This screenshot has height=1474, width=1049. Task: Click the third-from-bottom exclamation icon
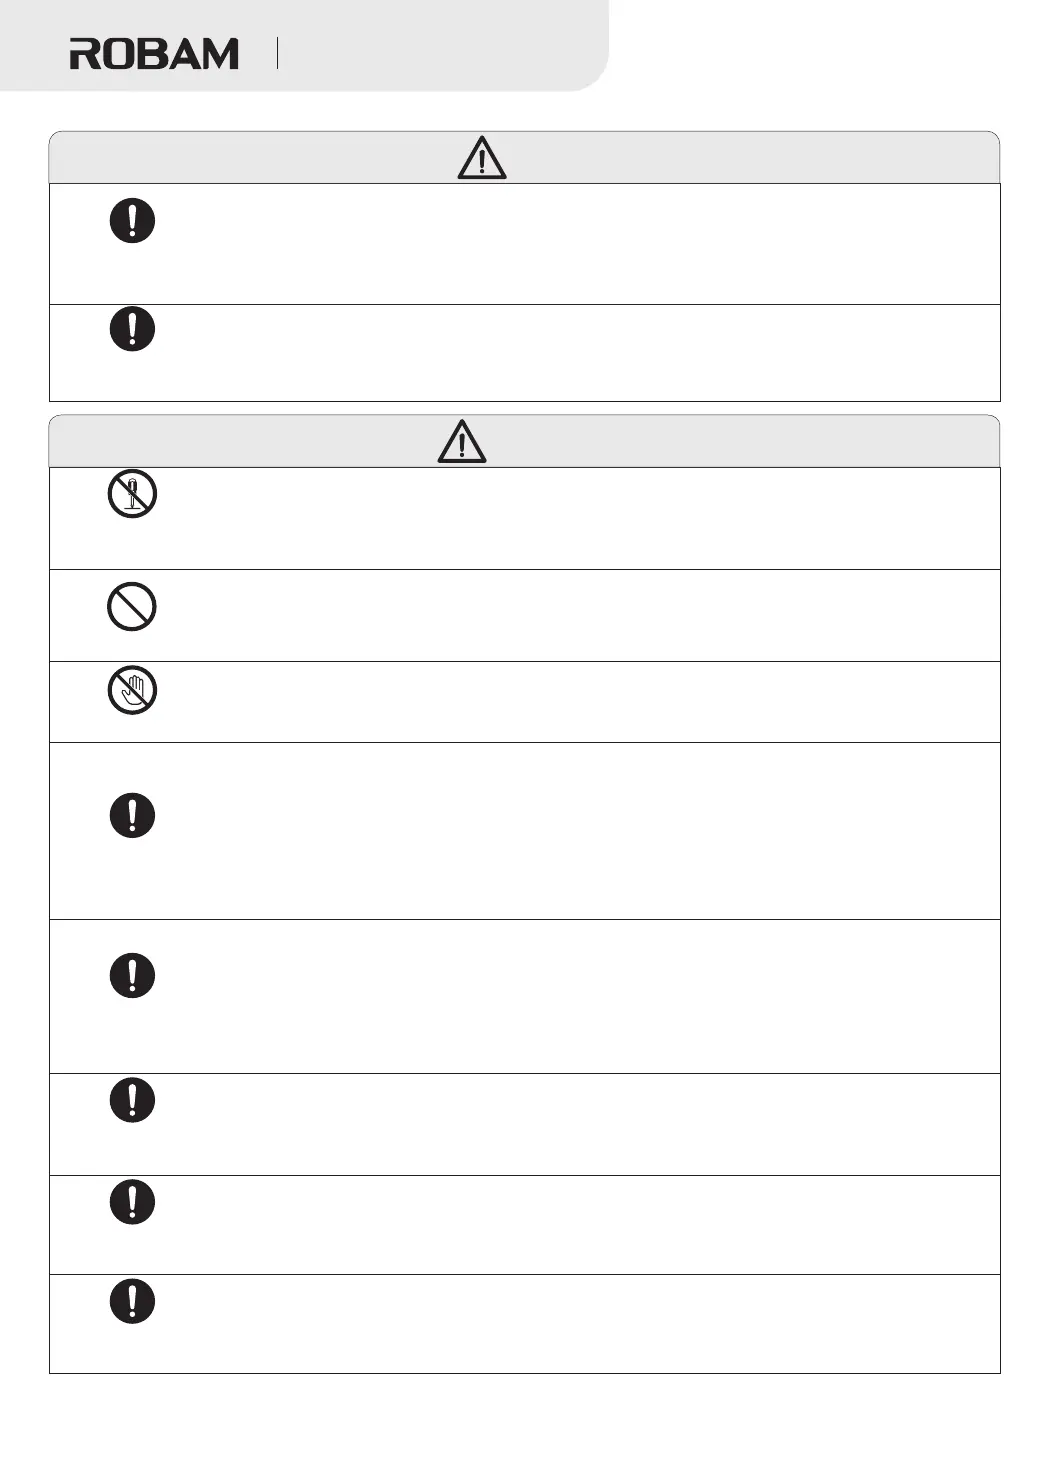click(x=132, y=1100)
